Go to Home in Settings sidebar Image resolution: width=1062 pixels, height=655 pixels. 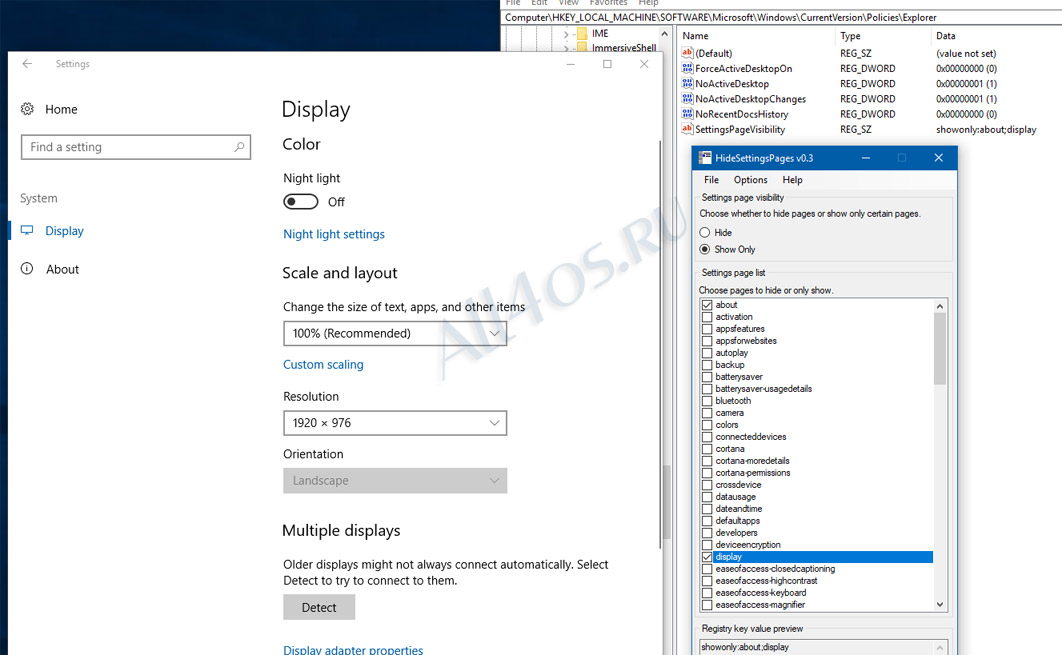[61, 109]
